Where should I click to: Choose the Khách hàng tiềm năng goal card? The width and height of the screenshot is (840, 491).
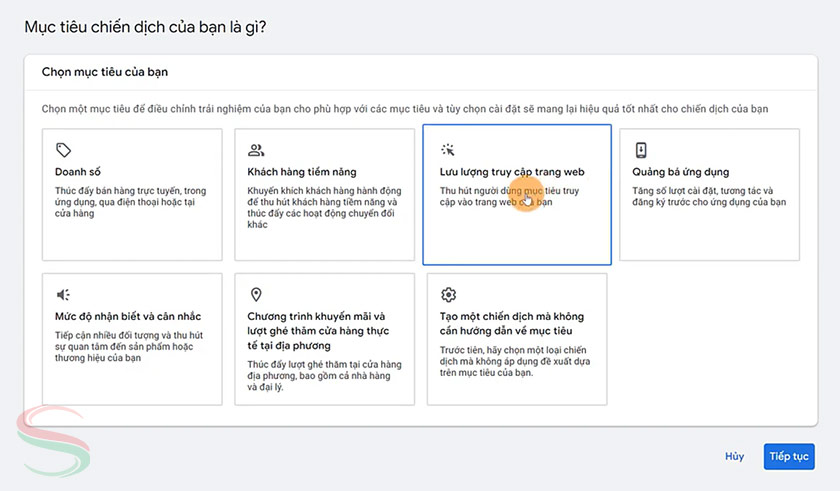pyautogui.click(x=324, y=195)
